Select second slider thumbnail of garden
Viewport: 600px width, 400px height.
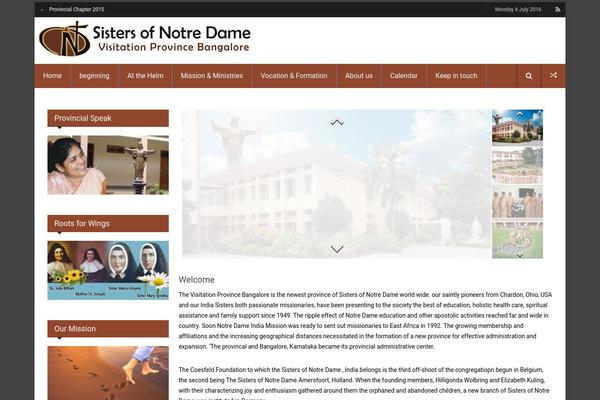pos(517,165)
